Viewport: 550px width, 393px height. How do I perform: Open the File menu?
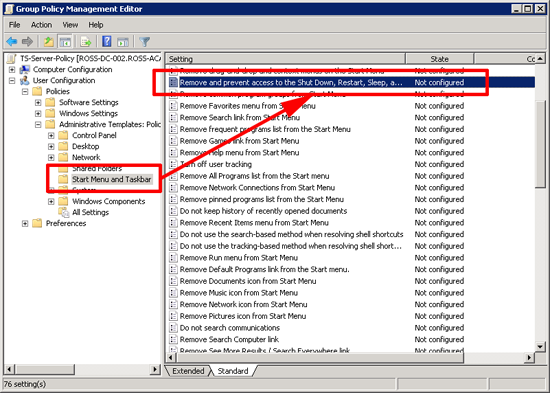pyautogui.click(x=14, y=25)
